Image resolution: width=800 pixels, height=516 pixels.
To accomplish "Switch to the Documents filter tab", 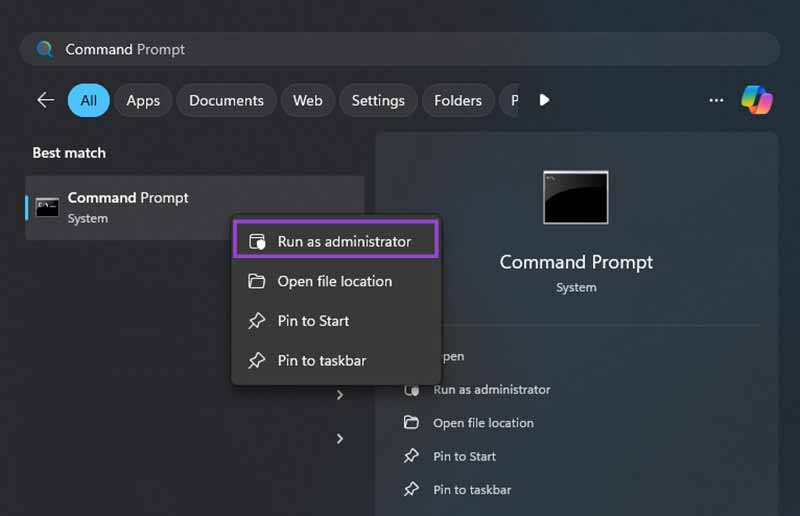I will click(226, 100).
